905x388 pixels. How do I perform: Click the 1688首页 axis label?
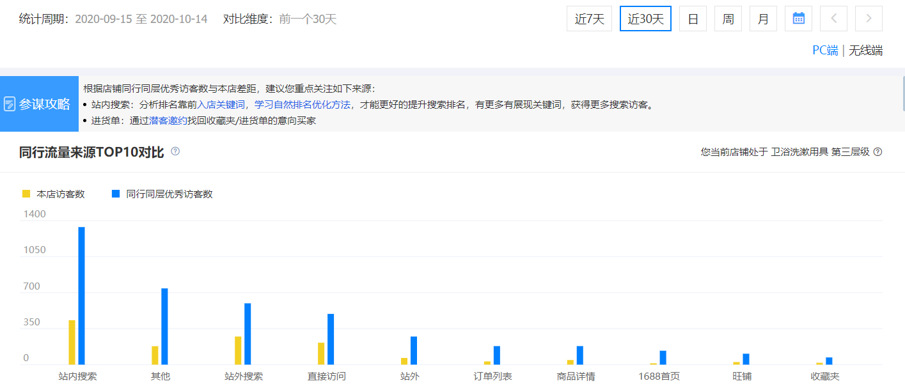tap(659, 376)
